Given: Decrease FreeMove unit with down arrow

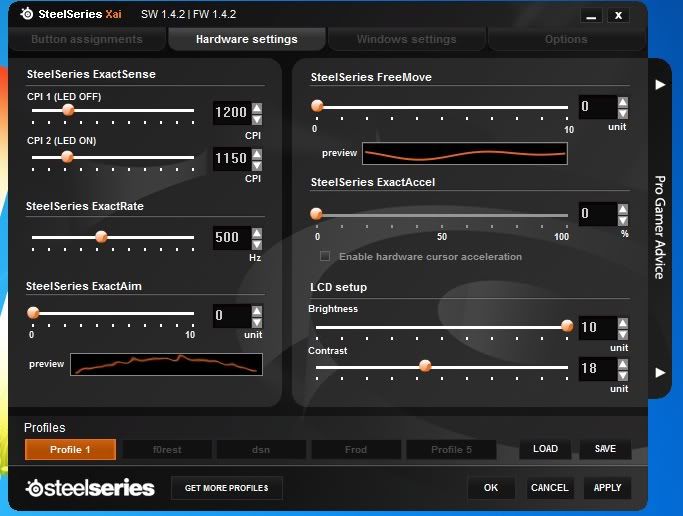Looking at the screenshot, I should (623, 114).
